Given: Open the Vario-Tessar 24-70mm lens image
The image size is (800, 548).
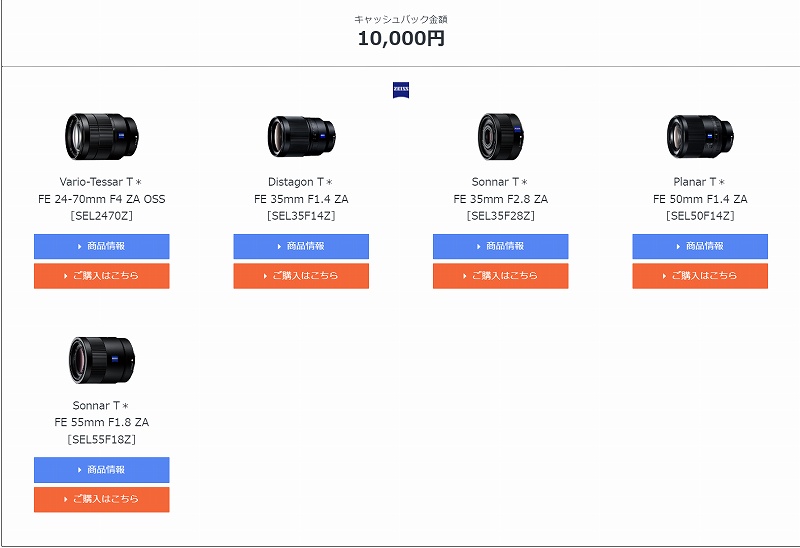Looking at the screenshot, I should 102,137.
